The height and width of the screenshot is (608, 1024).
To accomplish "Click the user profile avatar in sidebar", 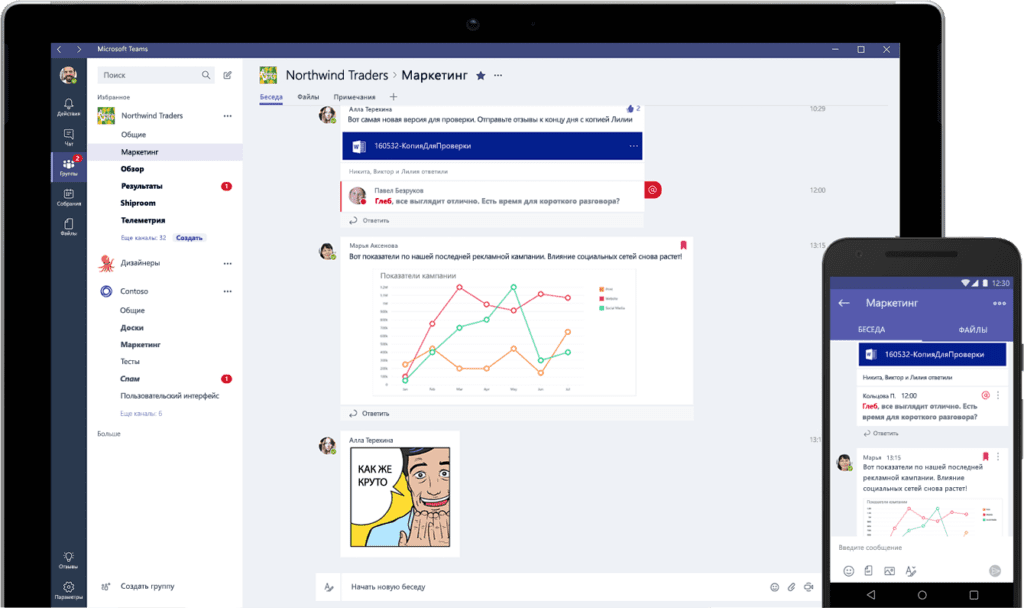I will coord(69,74).
